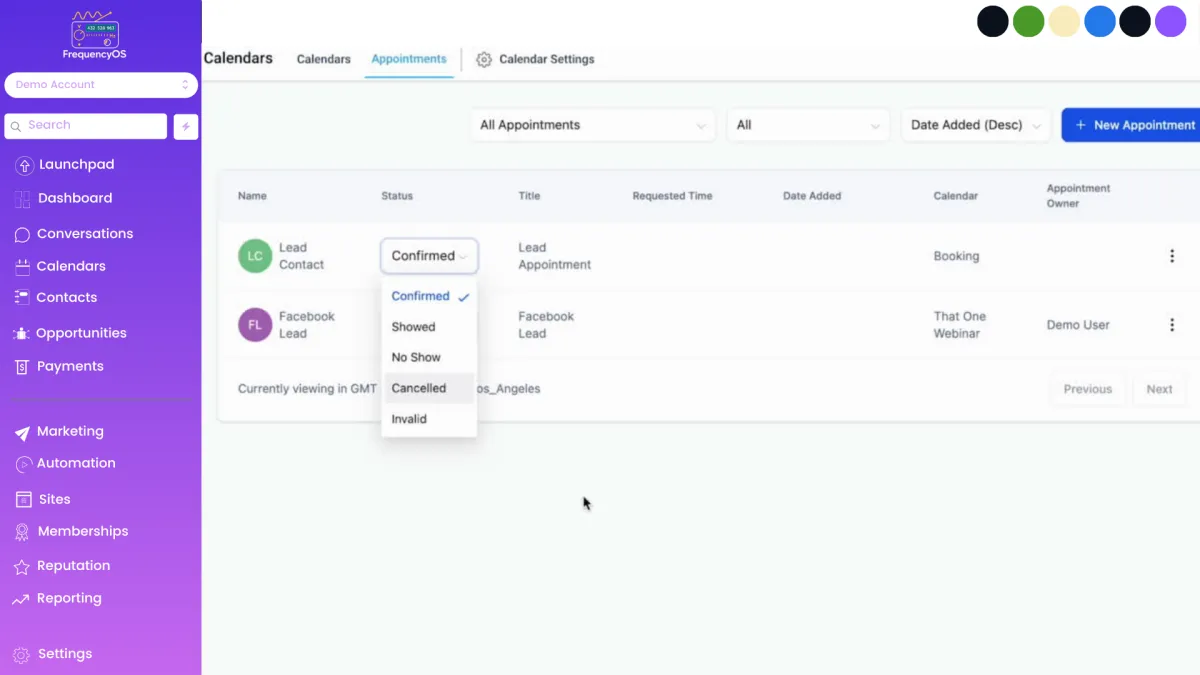This screenshot has width=1200, height=675.
Task: Click the blue circle in top bar
Action: [x=1100, y=21]
